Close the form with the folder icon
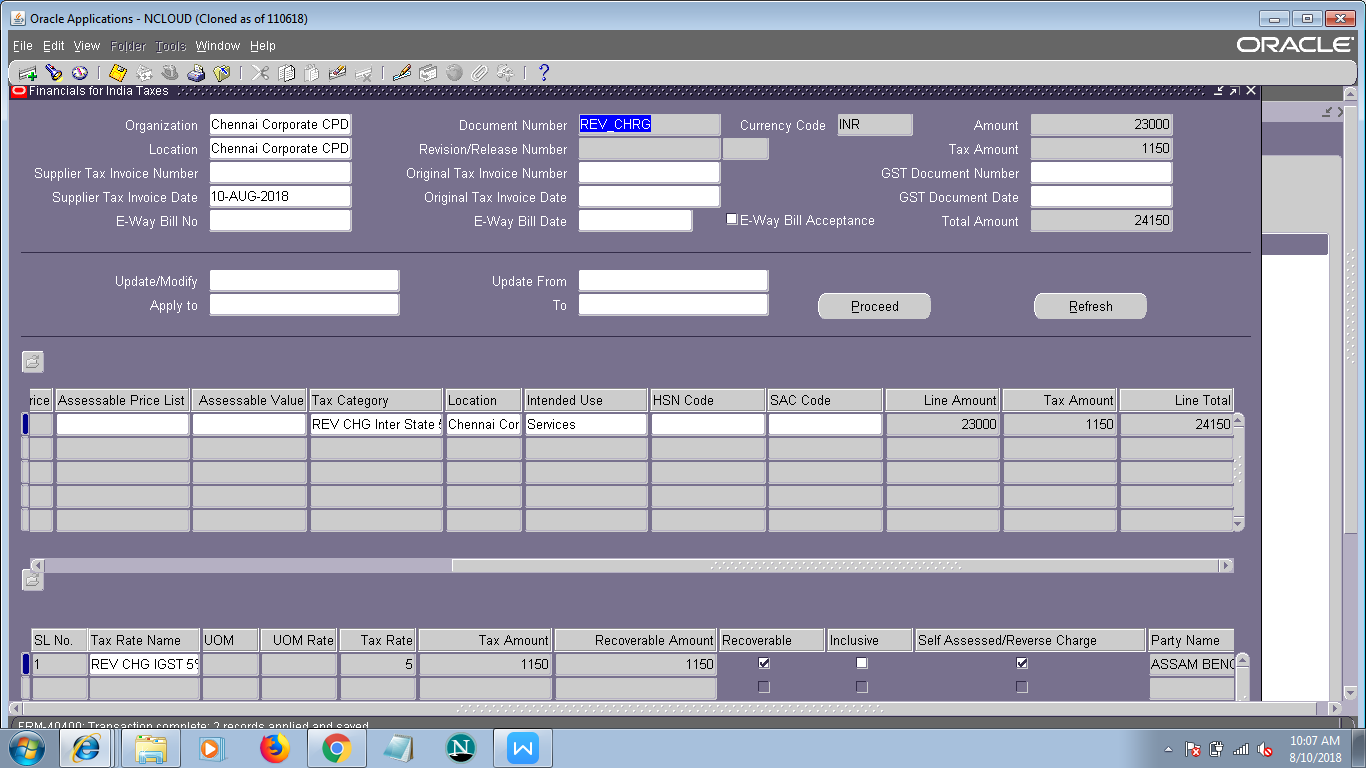Viewport: 1366px width, 768px height. coord(221,73)
